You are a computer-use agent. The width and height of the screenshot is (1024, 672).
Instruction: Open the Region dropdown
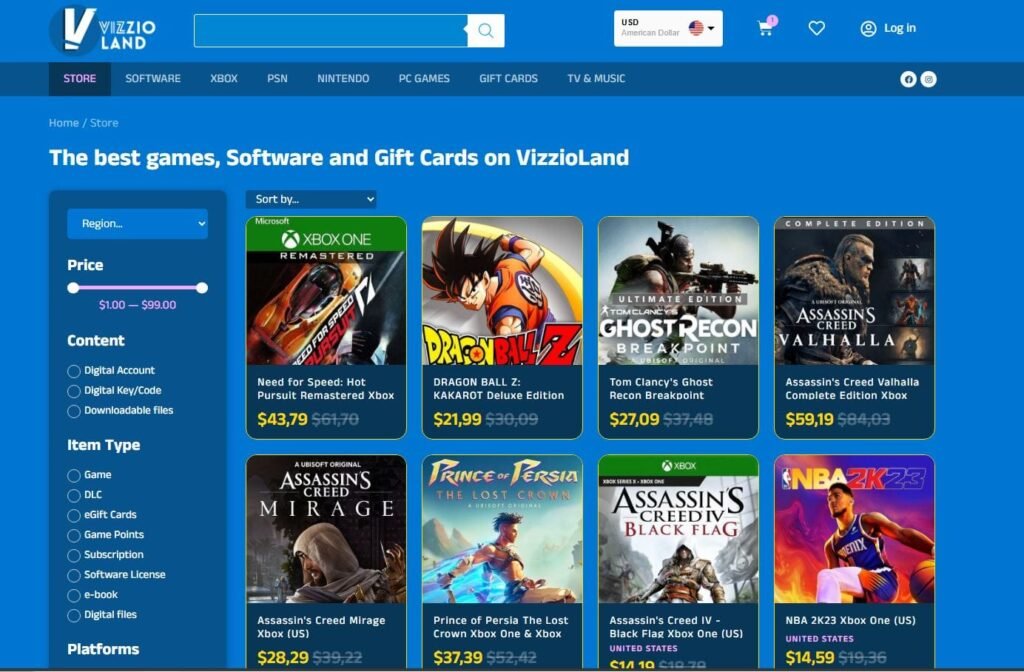click(x=137, y=224)
